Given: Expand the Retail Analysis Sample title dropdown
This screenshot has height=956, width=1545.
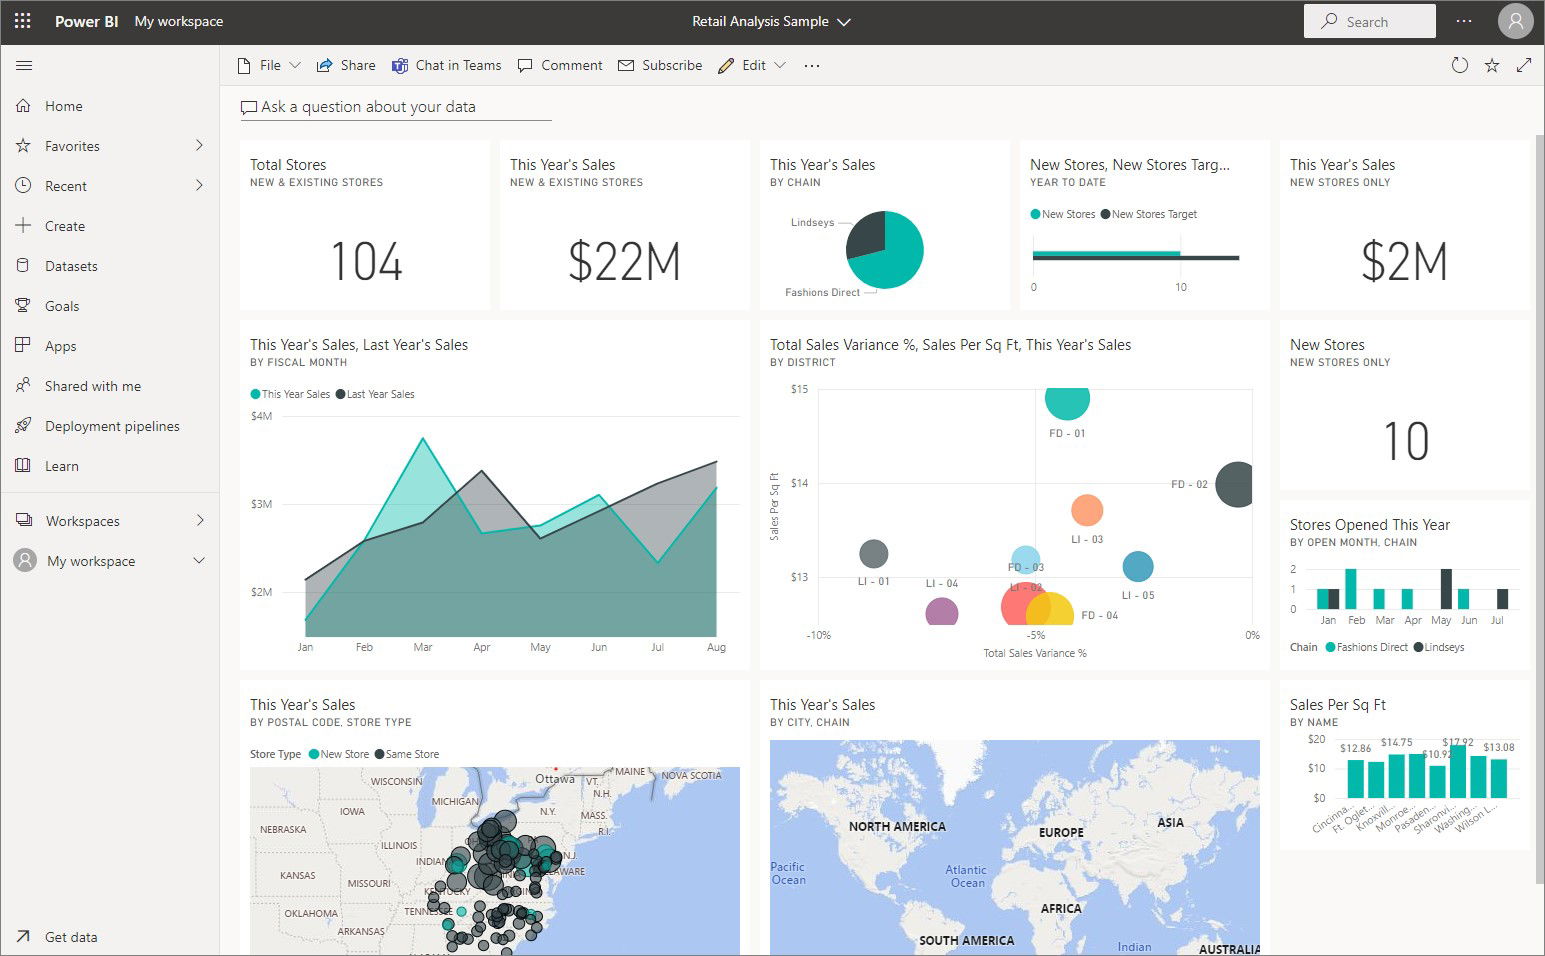Looking at the screenshot, I should click(x=843, y=21).
